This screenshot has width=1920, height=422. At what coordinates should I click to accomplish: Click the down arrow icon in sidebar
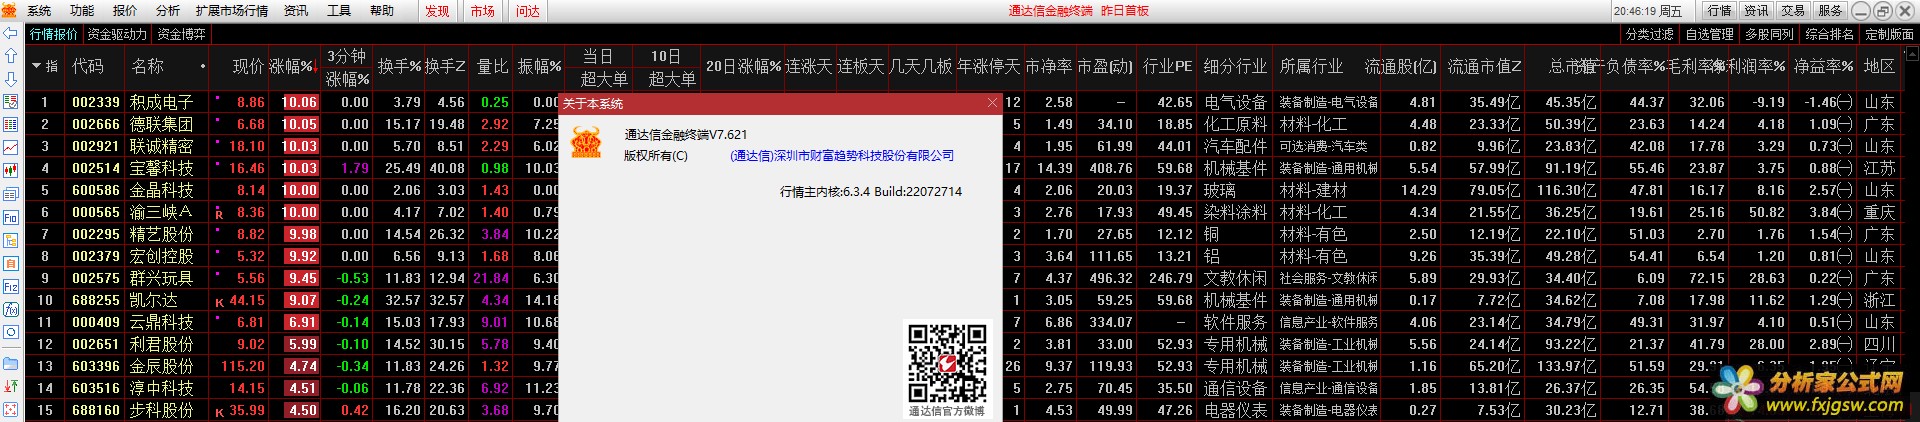10,79
